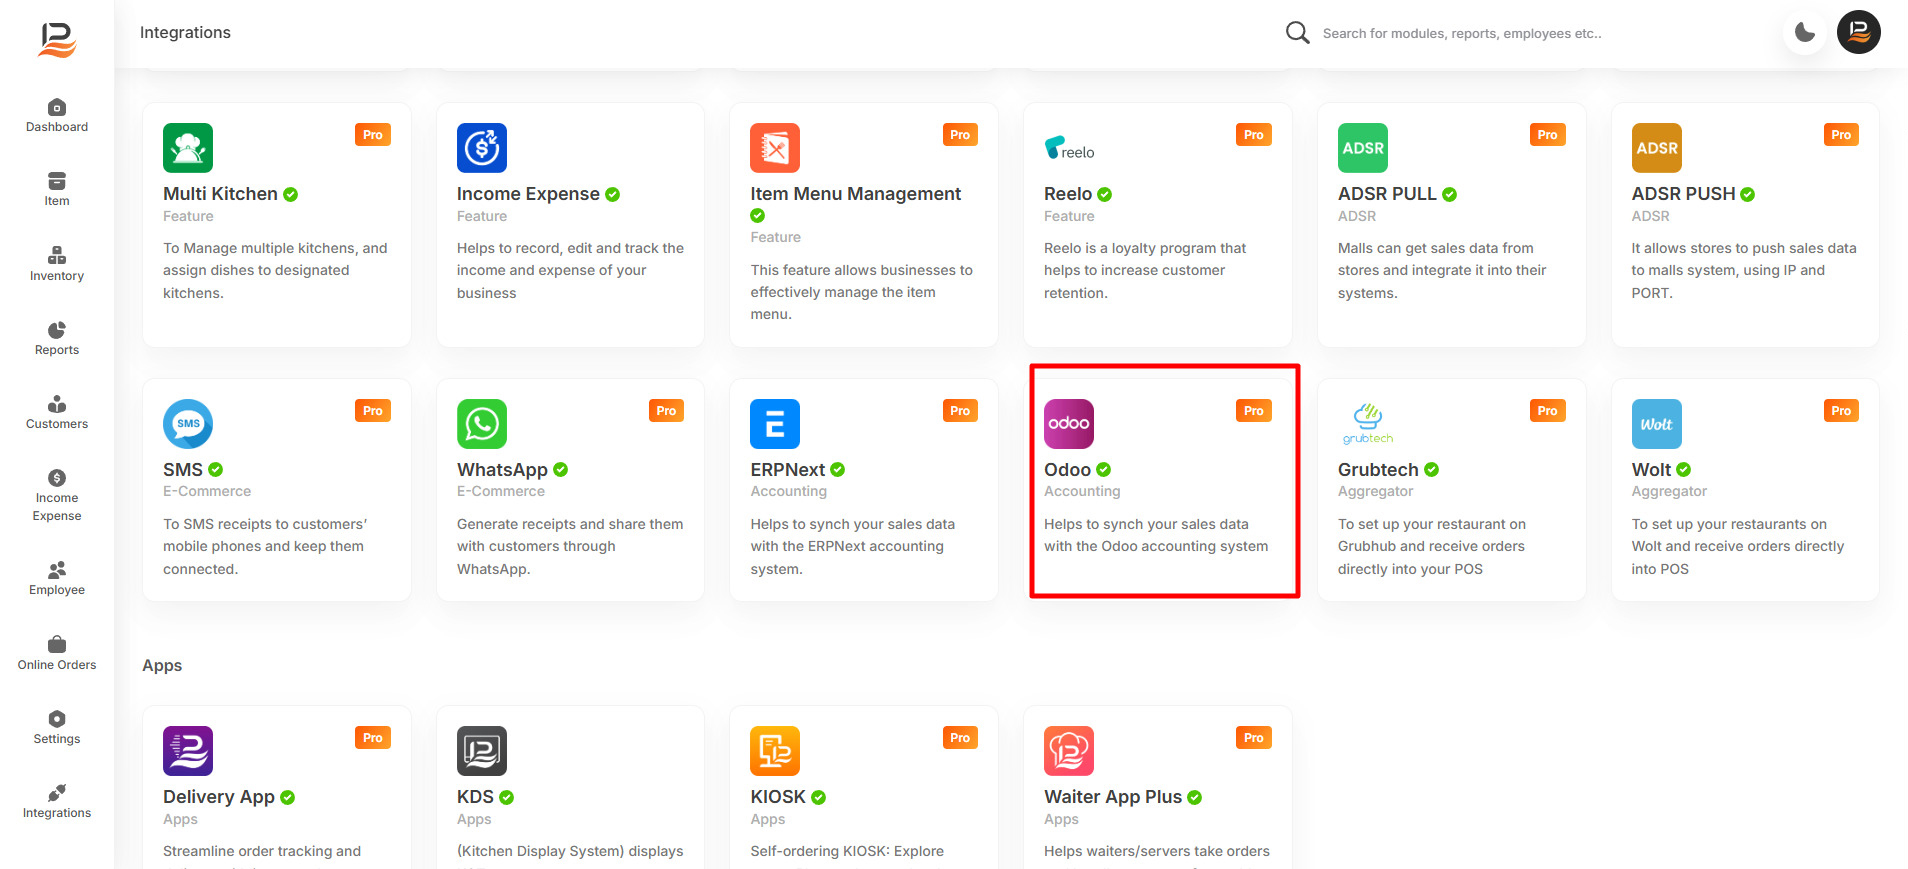Click the Odoo integration logo icon
The width and height of the screenshot is (1908, 869).
pyautogui.click(x=1068, y=424)
